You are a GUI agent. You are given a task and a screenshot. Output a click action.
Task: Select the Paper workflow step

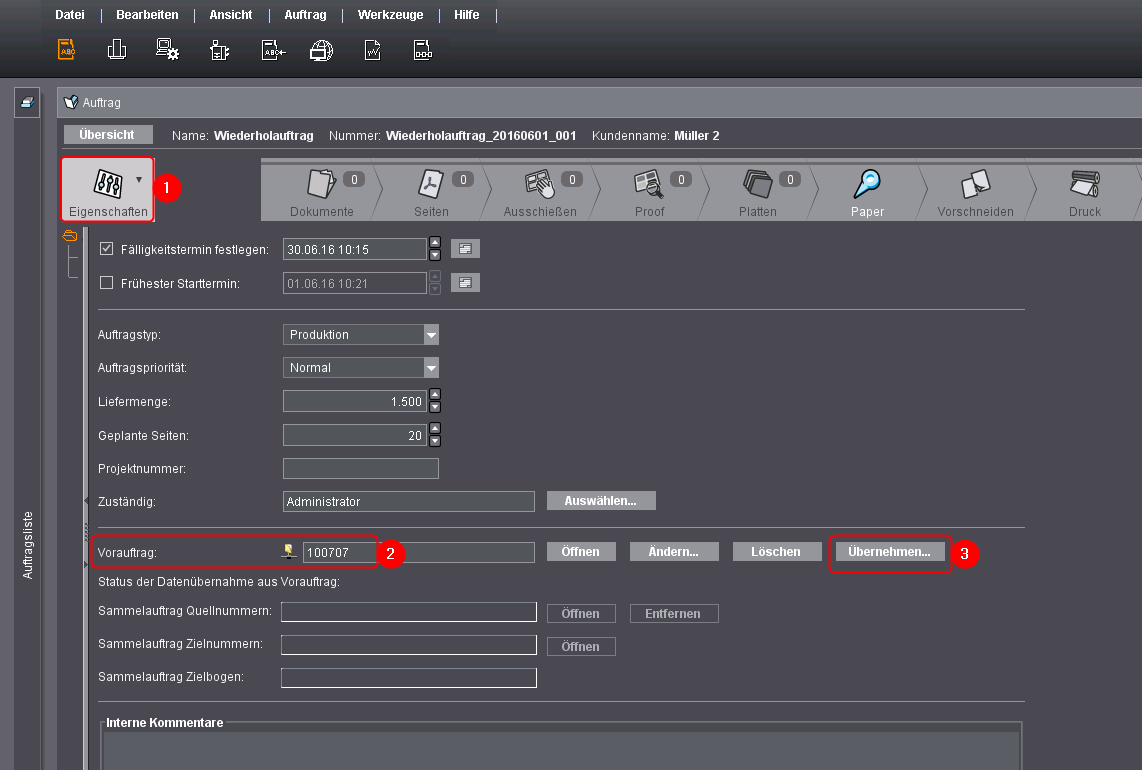[x=867, y=192]
